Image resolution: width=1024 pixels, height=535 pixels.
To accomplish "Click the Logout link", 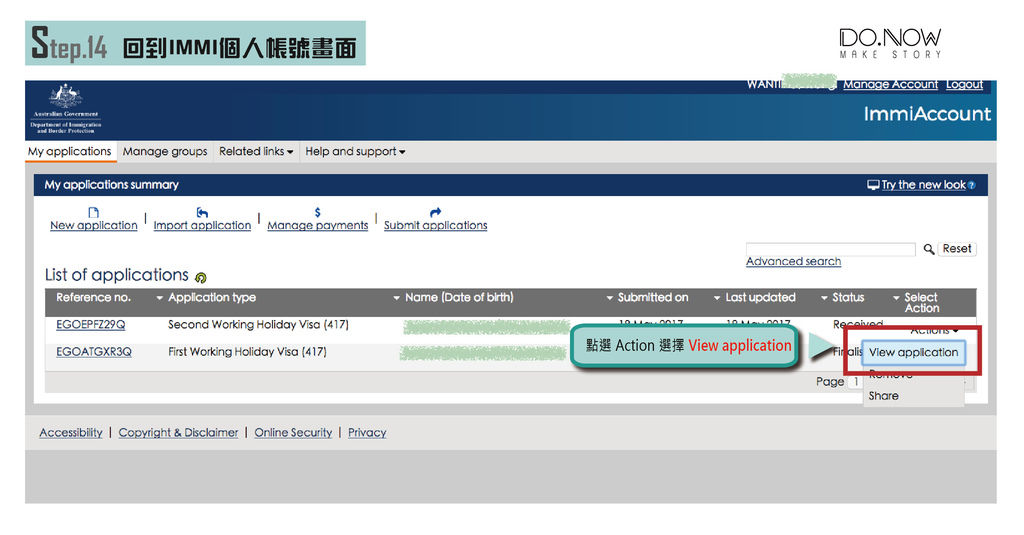I will pyautogui.click(x=964, y=84).
